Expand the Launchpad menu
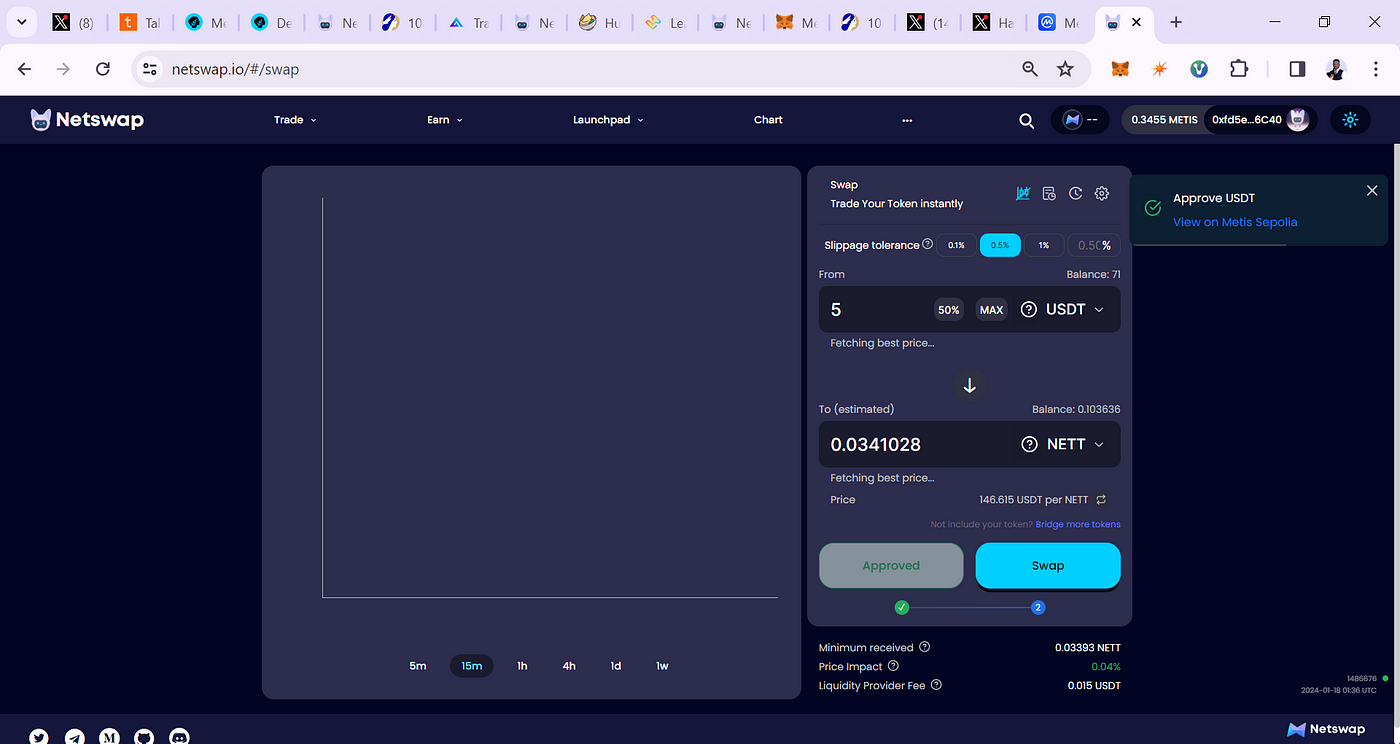 tap(608, 120)
